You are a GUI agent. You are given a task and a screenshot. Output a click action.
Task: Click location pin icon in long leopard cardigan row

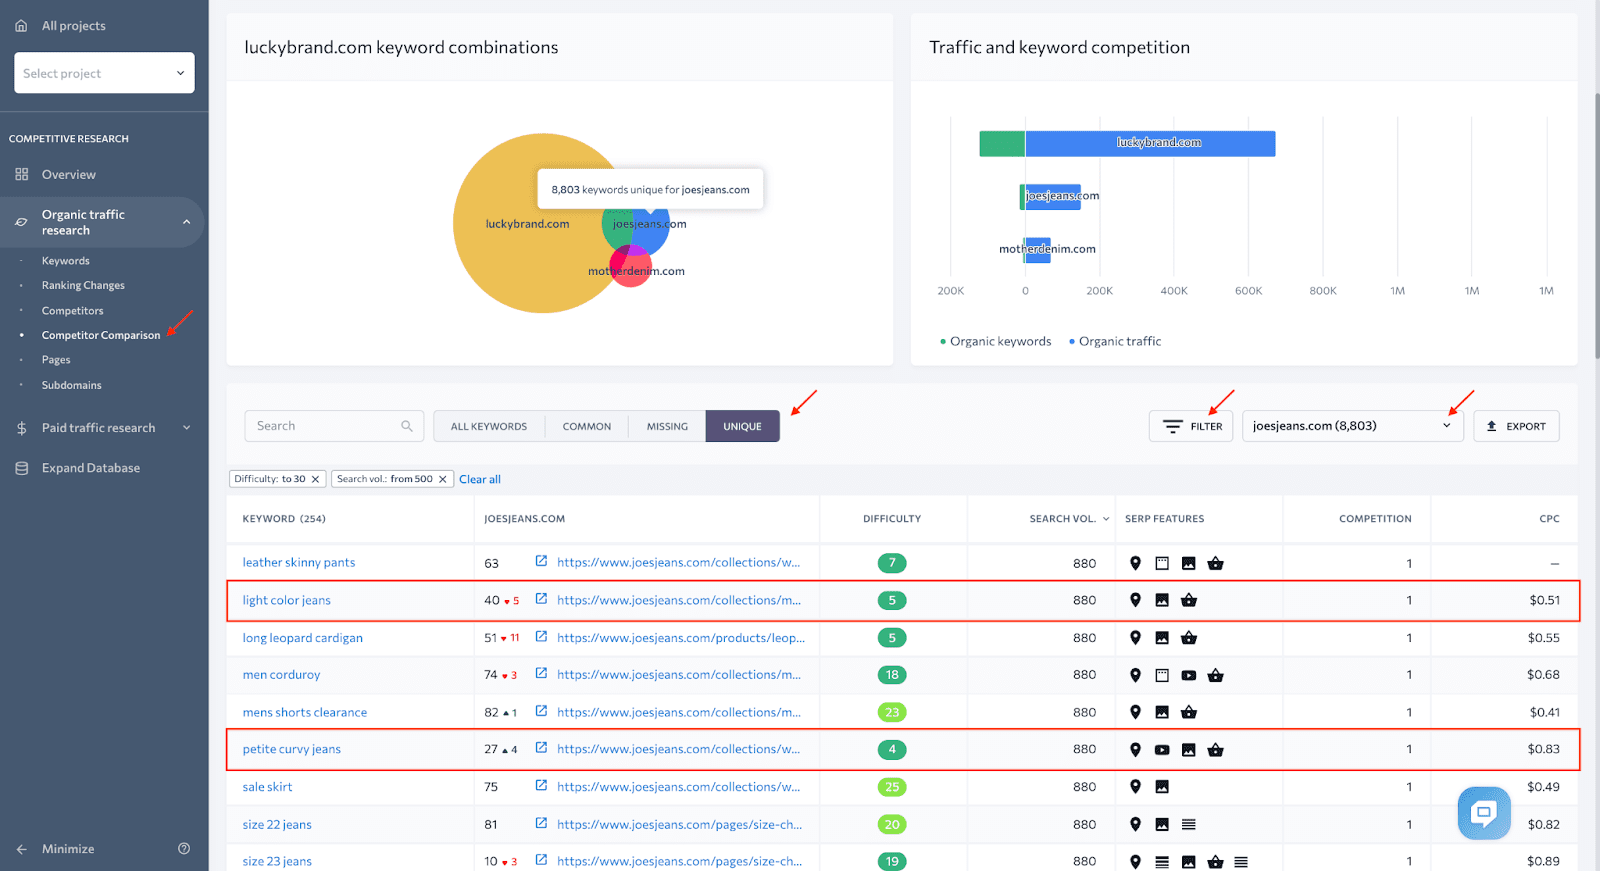1135,638
